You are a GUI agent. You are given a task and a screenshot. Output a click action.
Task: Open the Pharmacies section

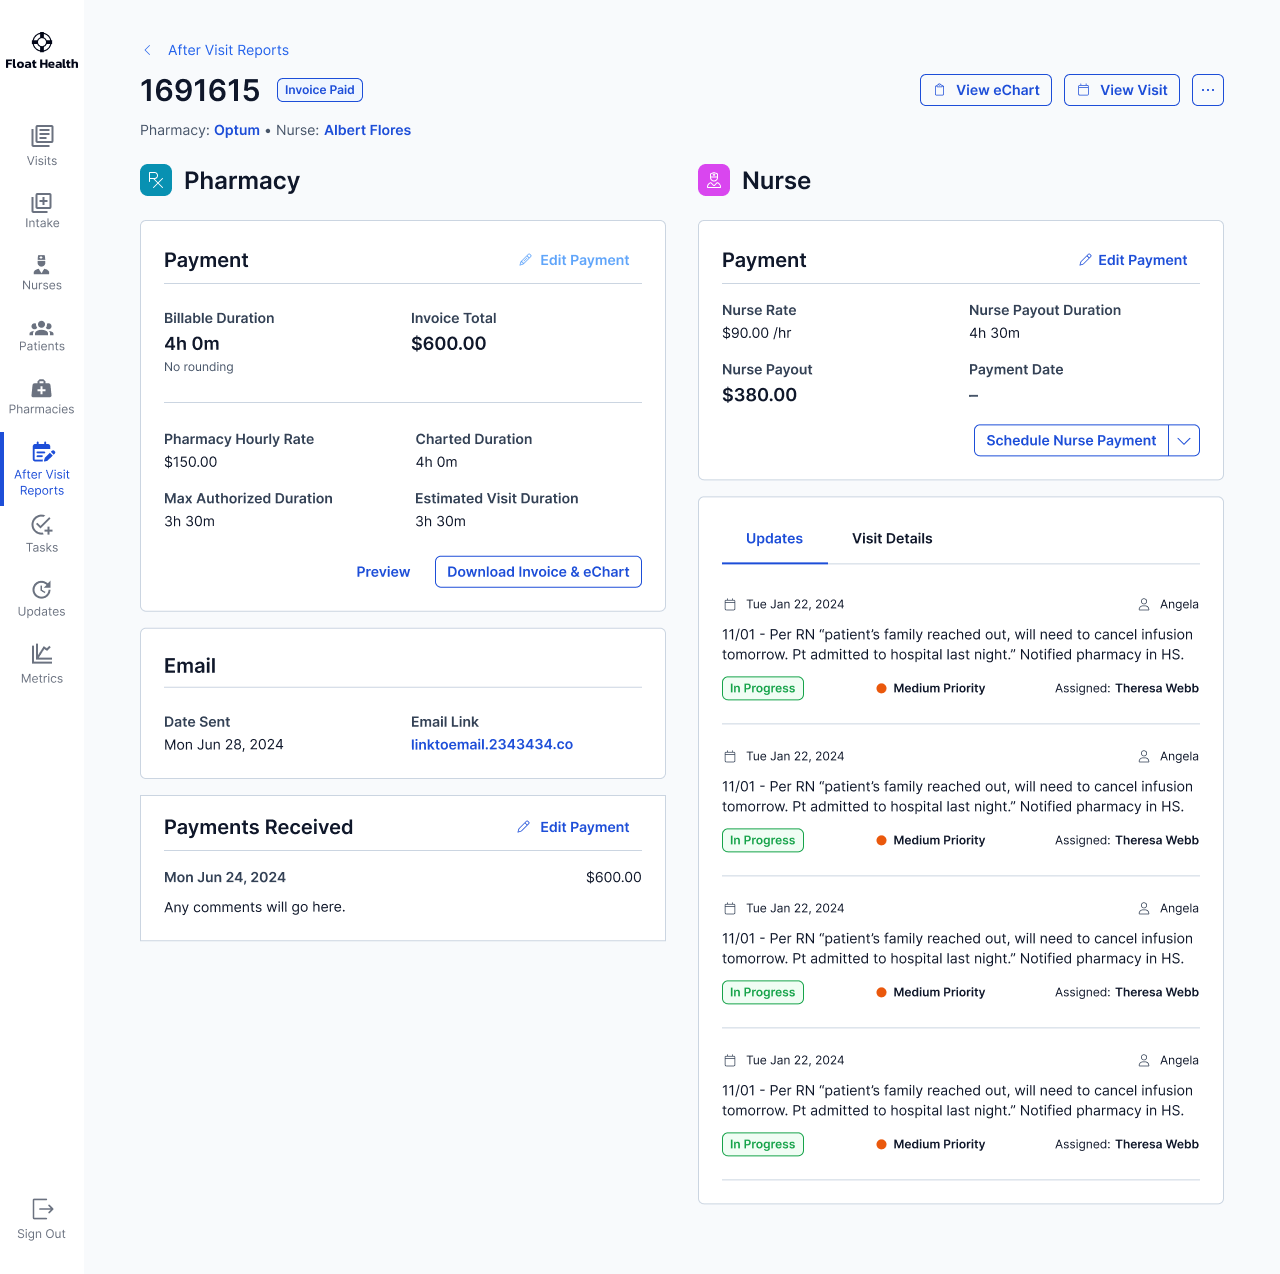tap(42, 389)
